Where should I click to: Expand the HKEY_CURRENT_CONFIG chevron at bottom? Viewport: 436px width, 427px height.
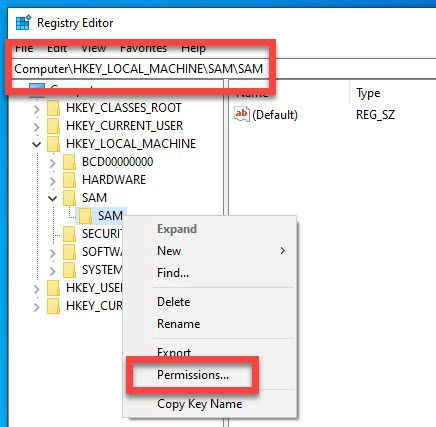37,307
